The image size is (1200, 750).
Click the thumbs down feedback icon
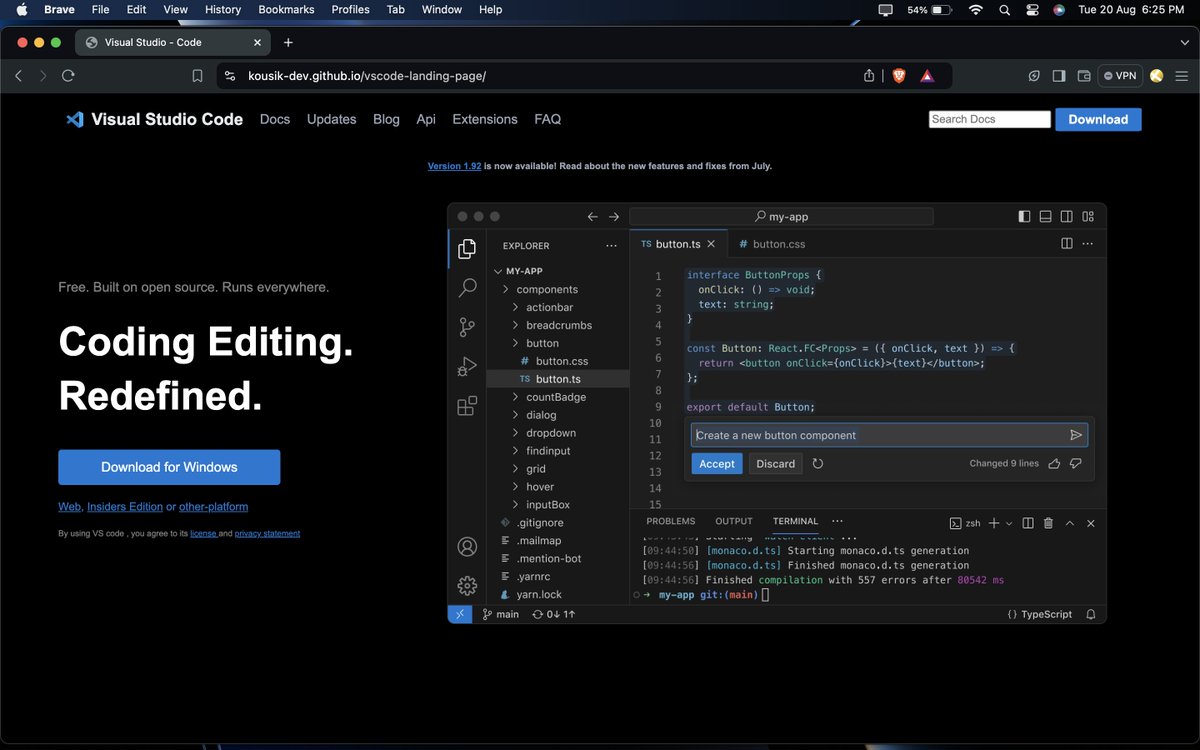[x=1076, y=464]
